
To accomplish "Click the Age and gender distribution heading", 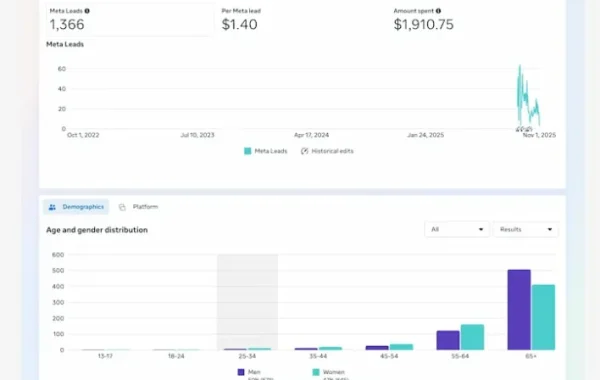I will [x=97, y=230].
